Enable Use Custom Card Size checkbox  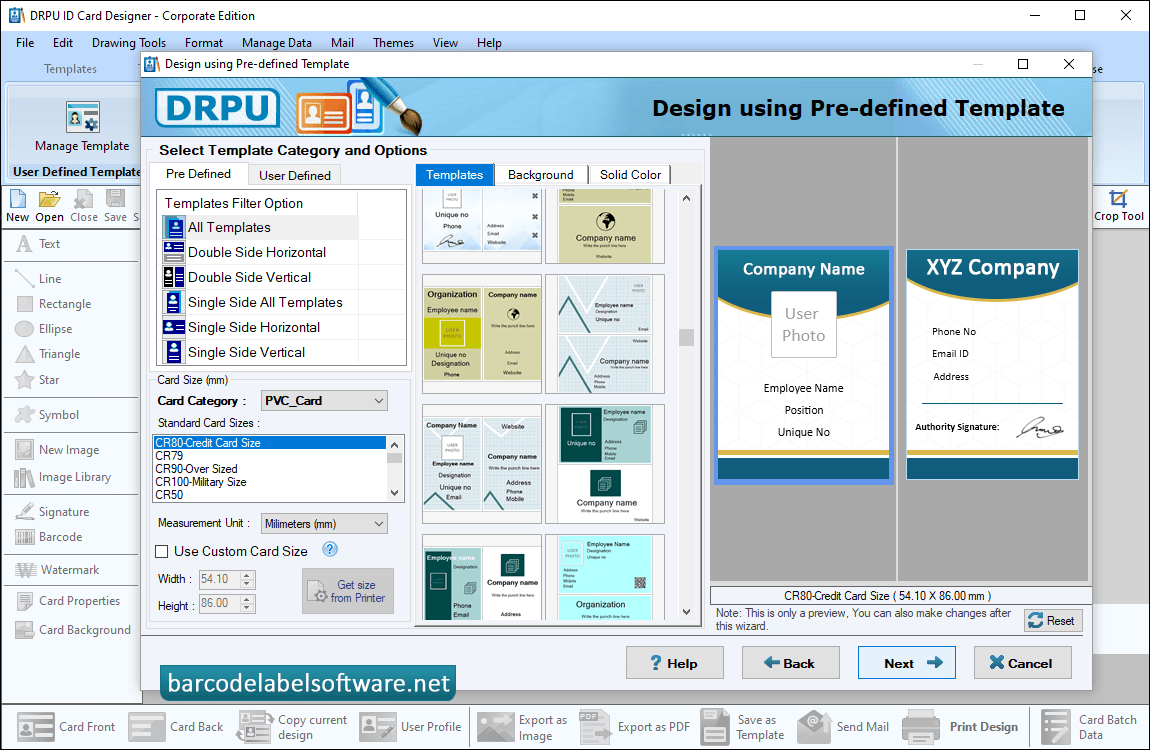(162, 551)
